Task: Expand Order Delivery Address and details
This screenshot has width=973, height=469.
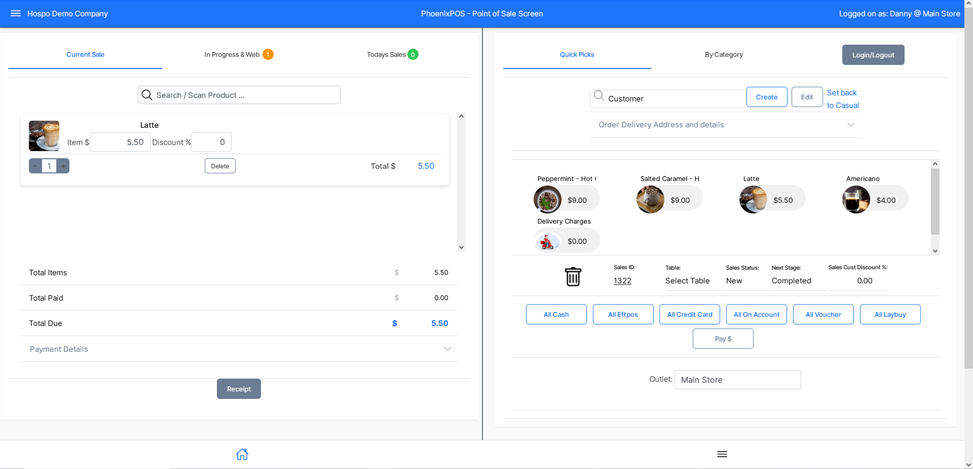Action: [850, 125]
